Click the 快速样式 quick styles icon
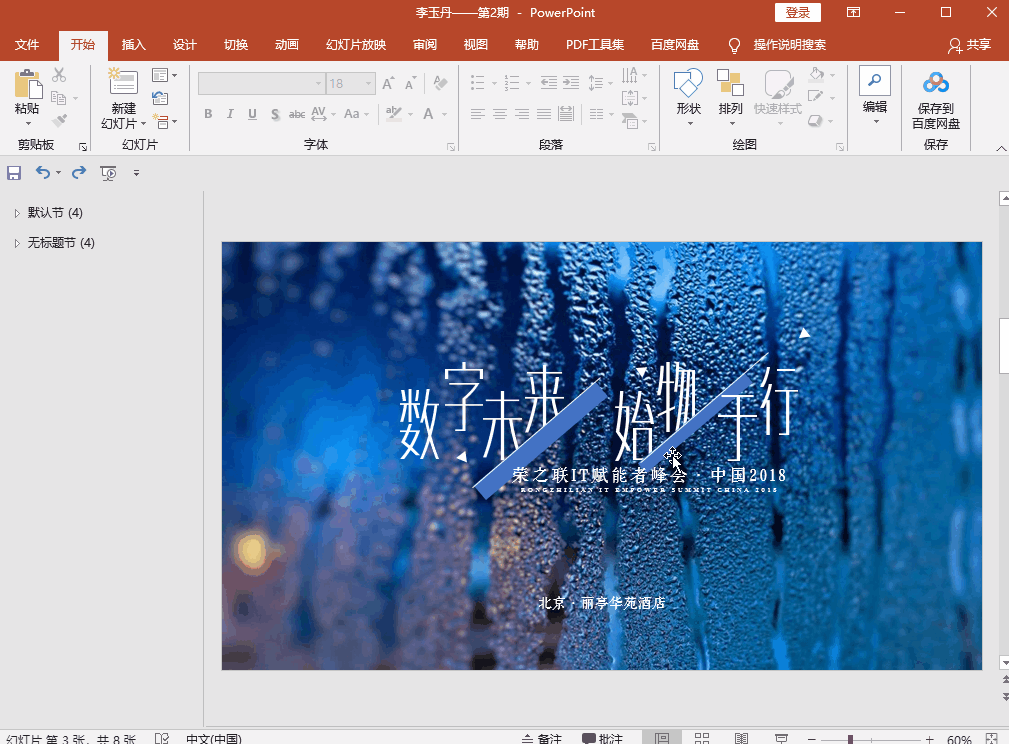 778,84
